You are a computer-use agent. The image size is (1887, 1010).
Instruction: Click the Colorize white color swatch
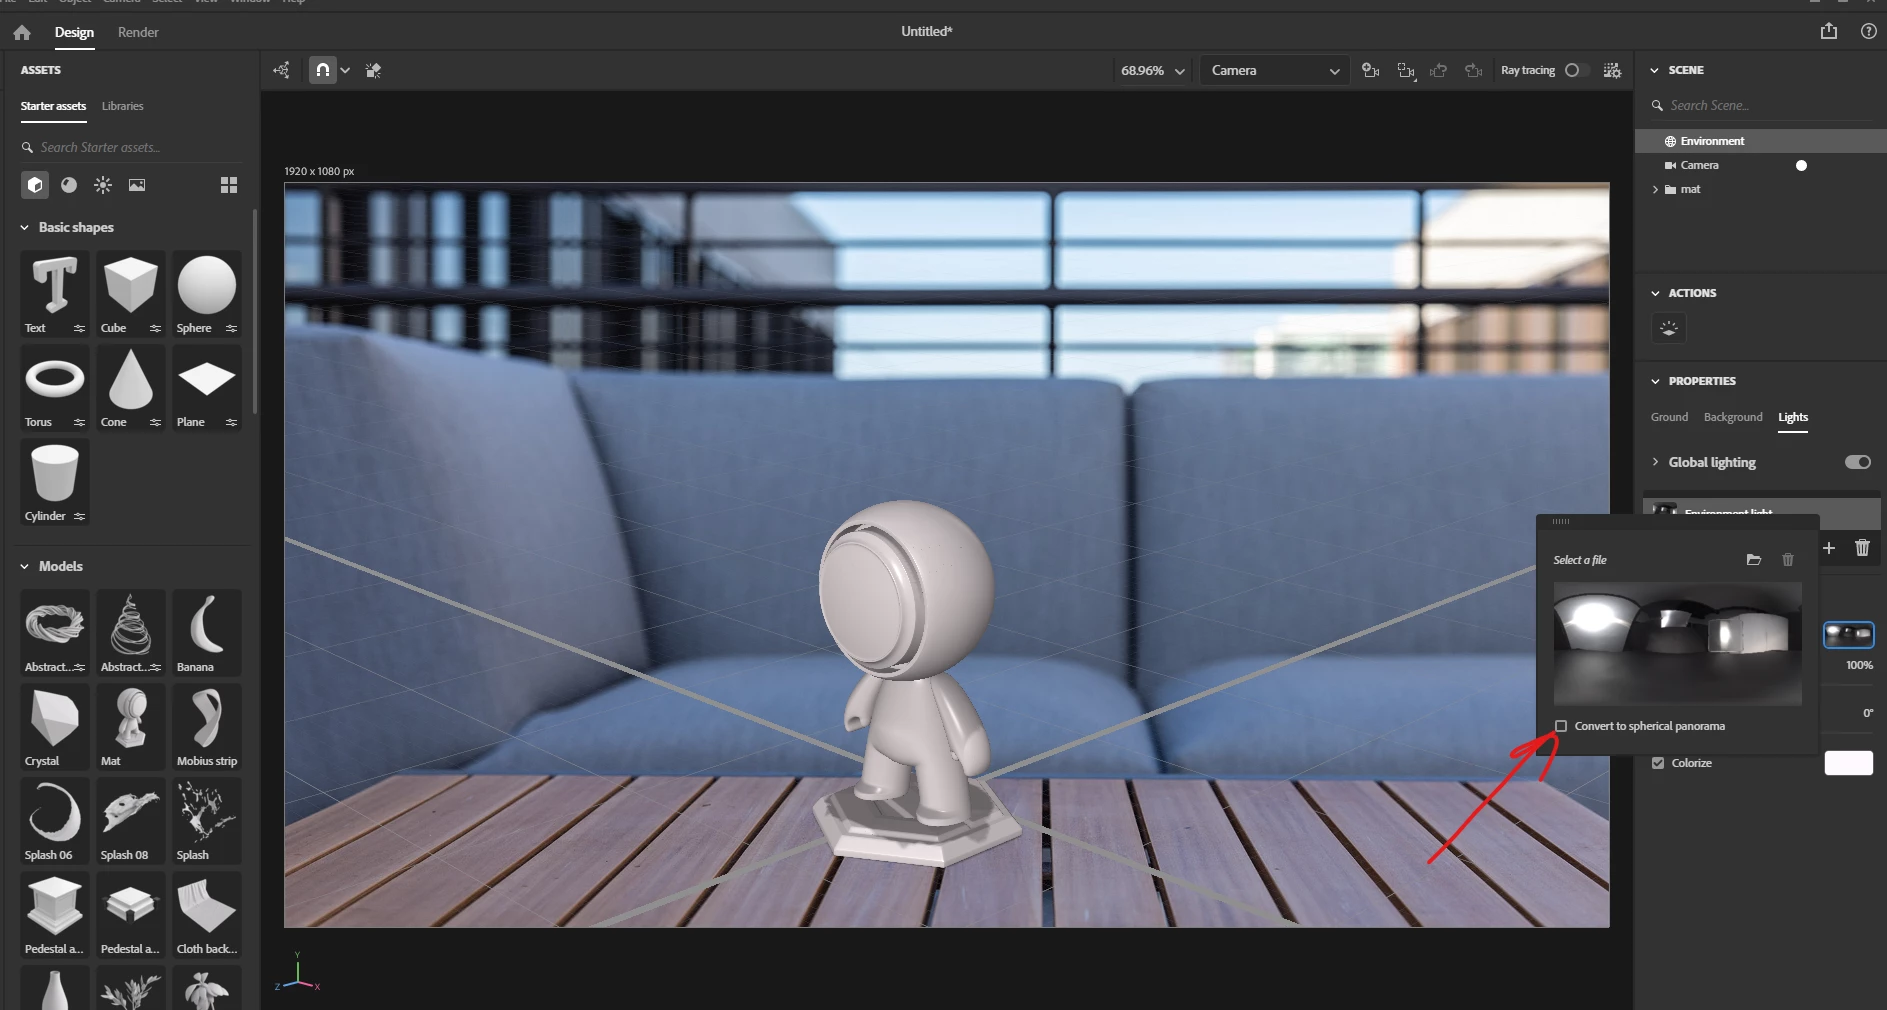[1848, 763]
